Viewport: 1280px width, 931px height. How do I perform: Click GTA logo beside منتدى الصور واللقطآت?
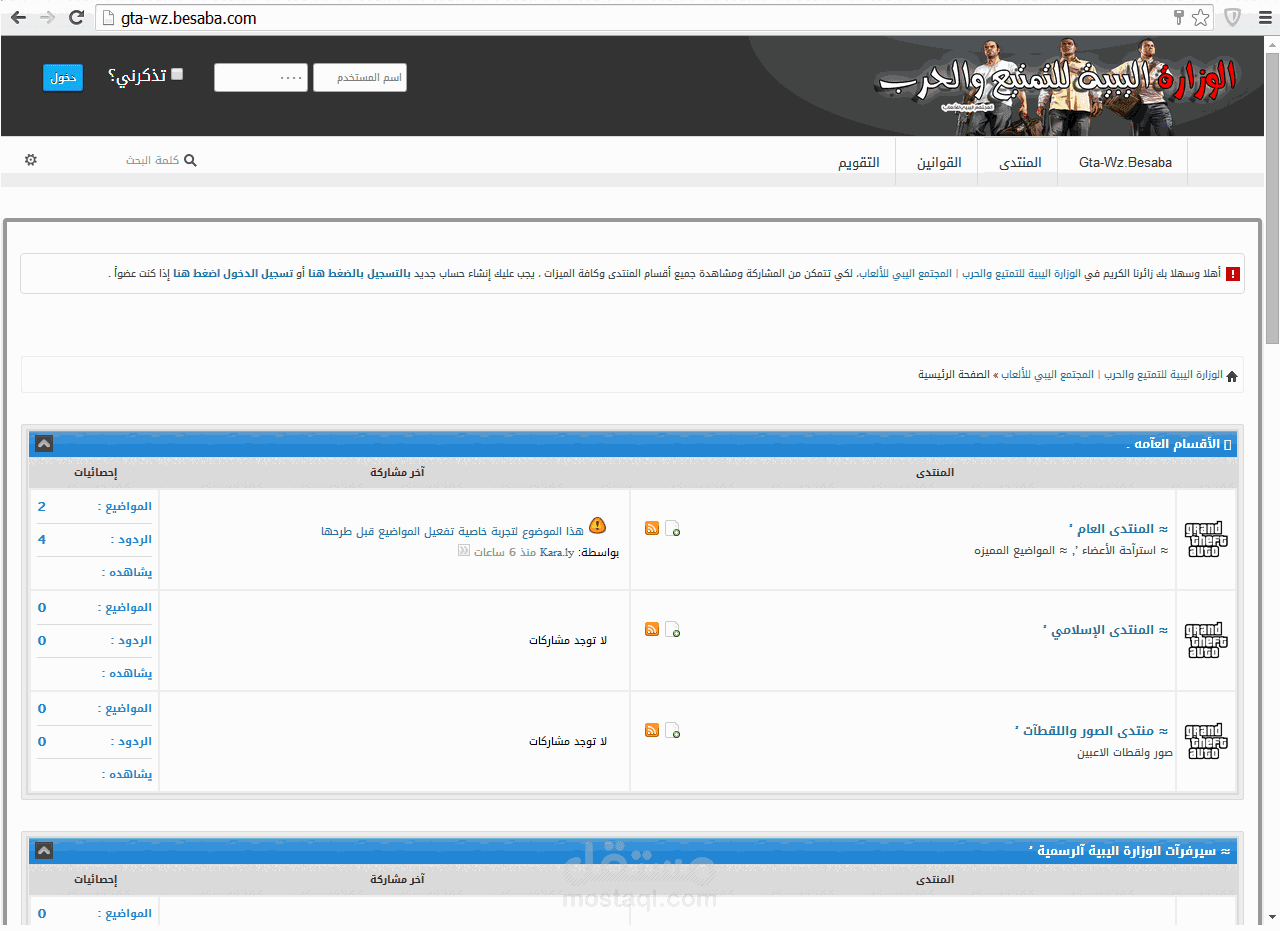tap(1206, 742)
